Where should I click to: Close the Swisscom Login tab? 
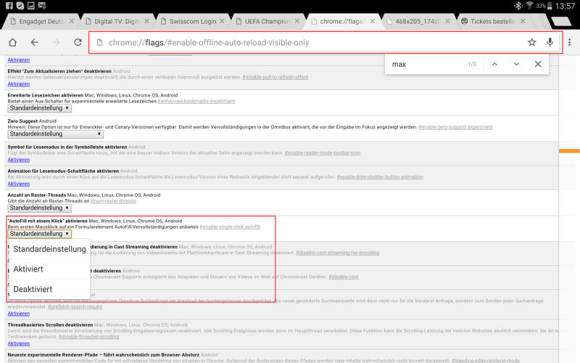pyautogui.click(x=222, y=21)
